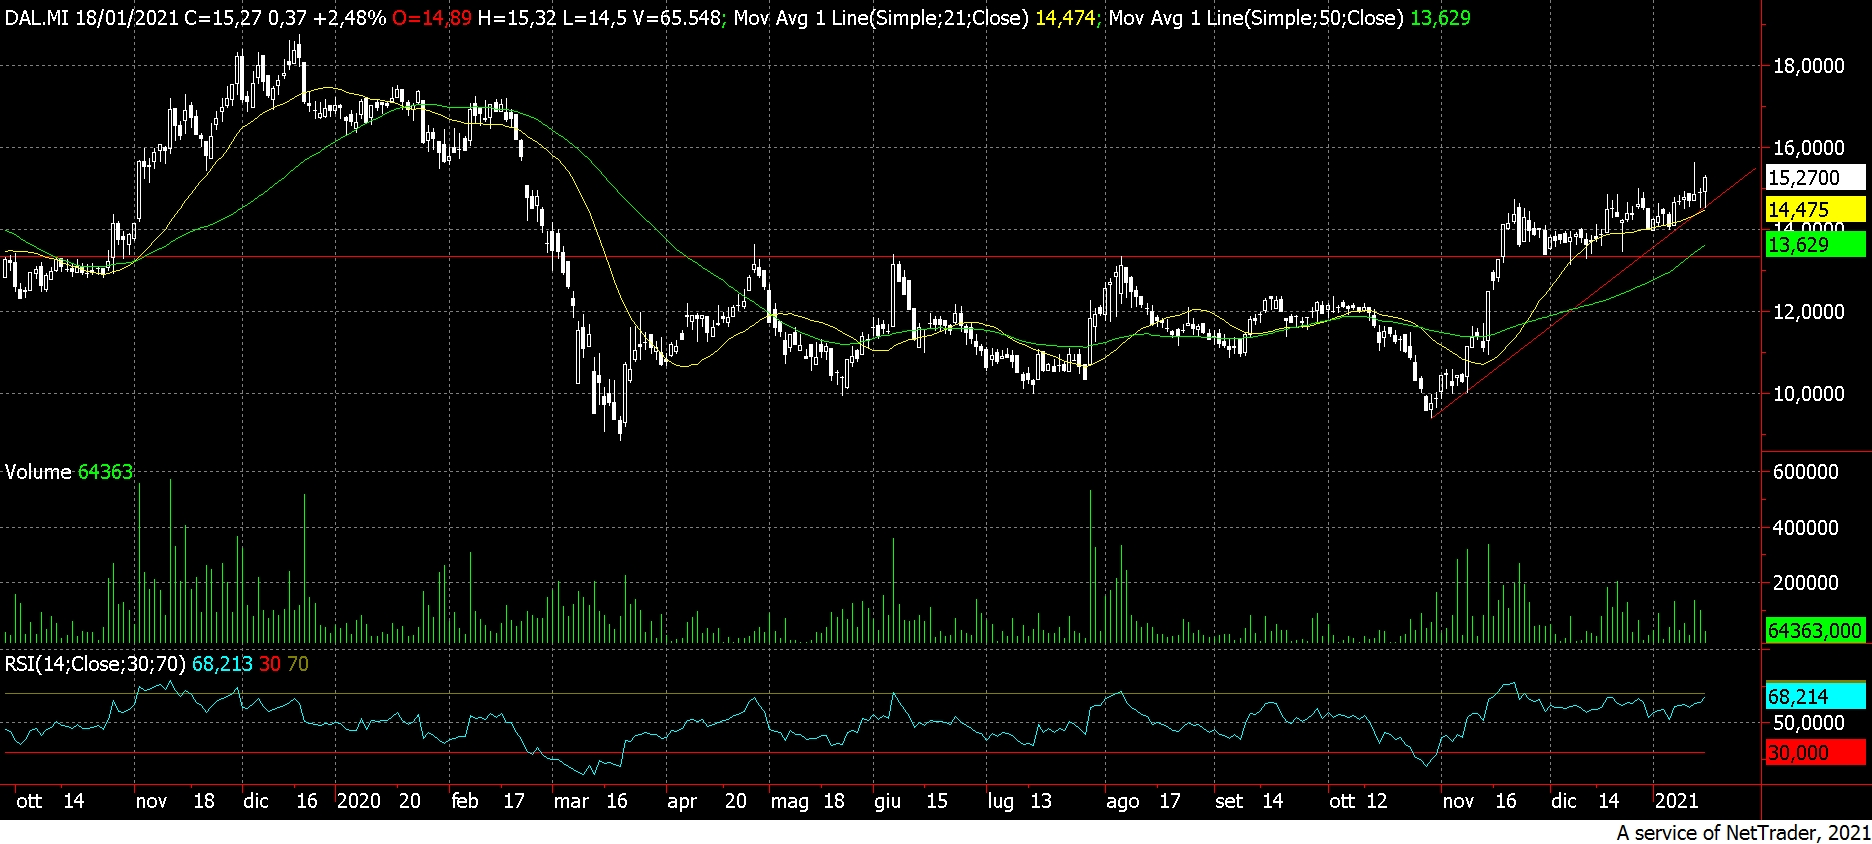
Task: Click the Mov Avg (Simple;21;Close) indicator label
Action: 880,17
